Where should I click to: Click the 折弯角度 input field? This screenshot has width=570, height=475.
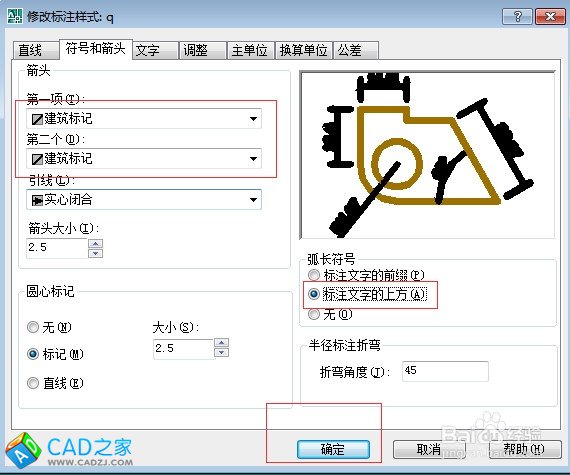[x=445, y=371]
